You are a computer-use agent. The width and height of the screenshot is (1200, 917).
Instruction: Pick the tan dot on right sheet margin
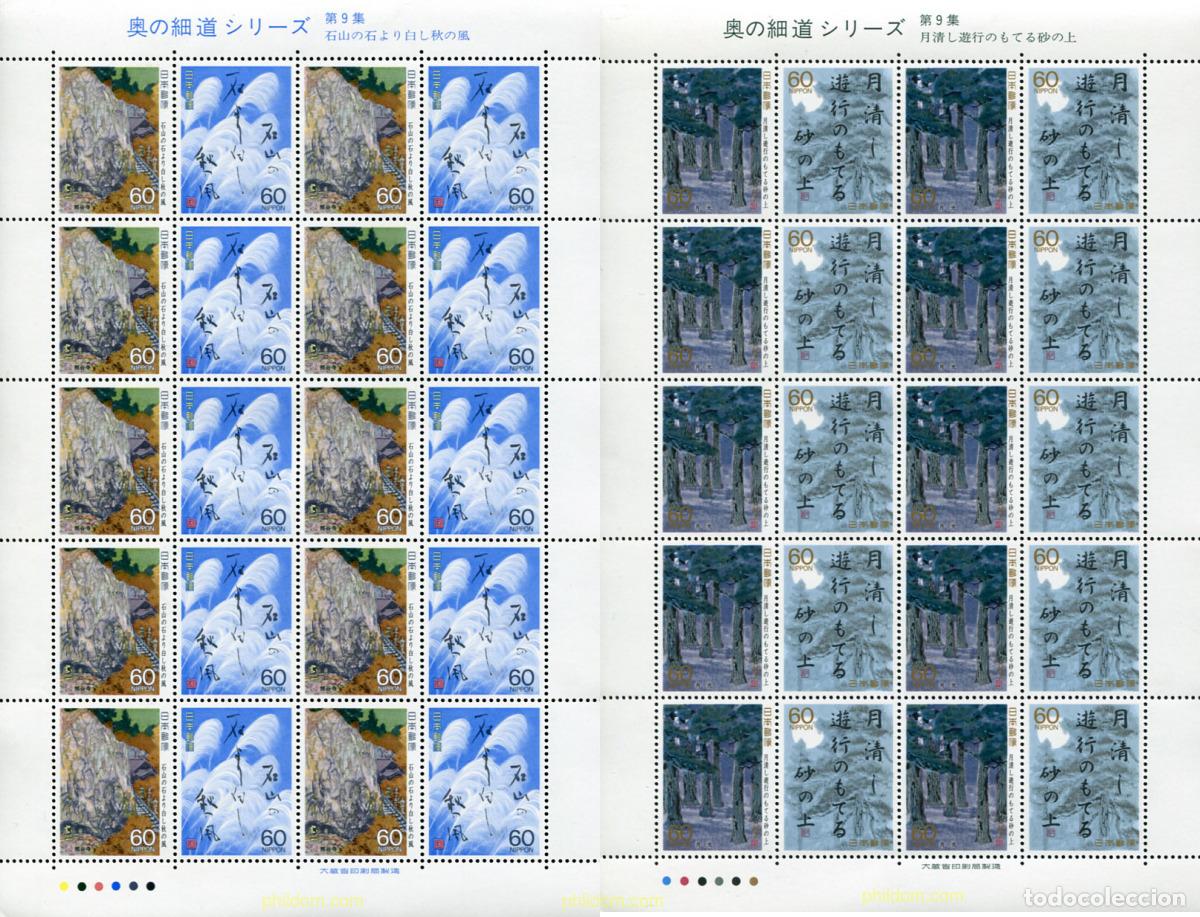pos(754,881)
